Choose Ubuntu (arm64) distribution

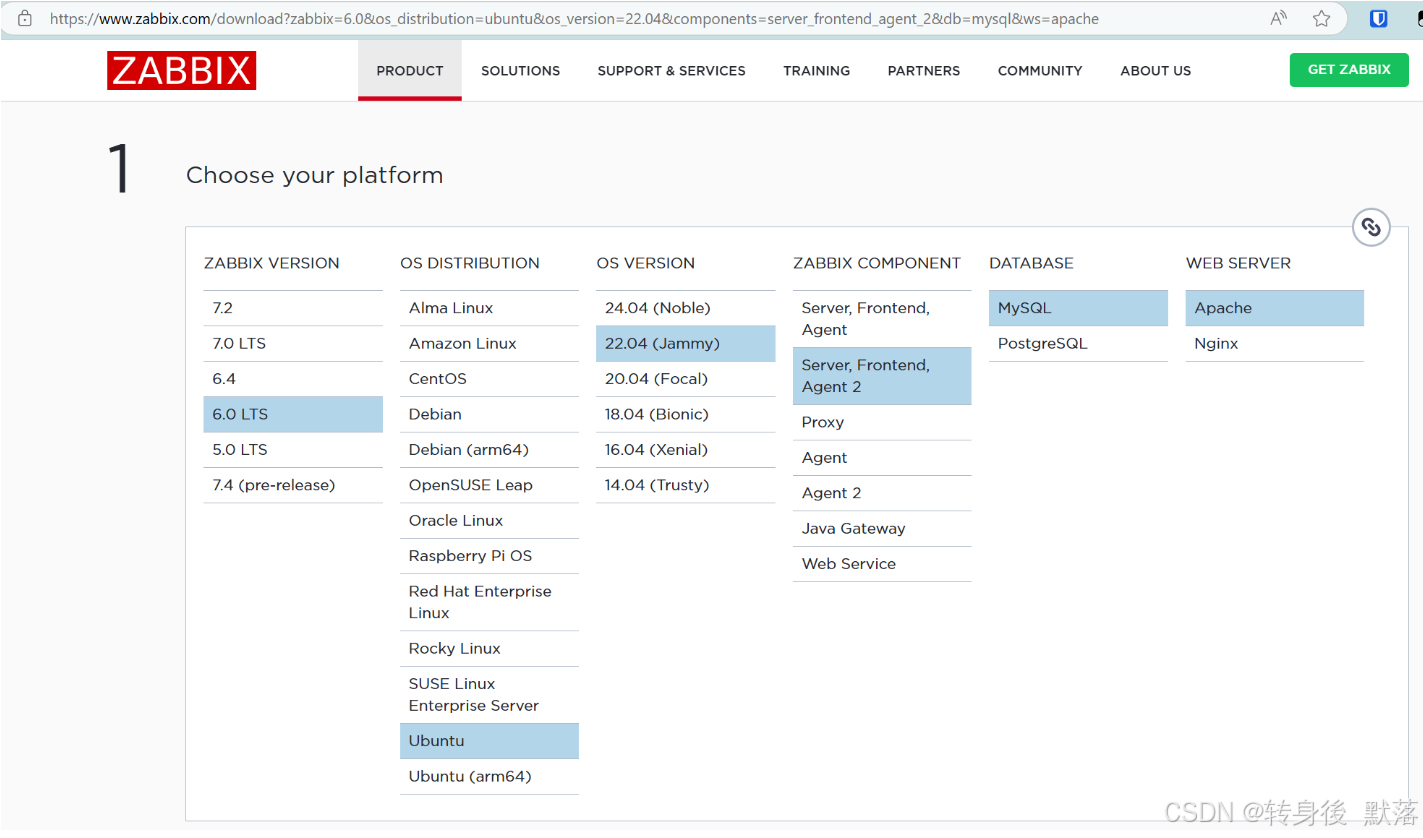point(489,777)
